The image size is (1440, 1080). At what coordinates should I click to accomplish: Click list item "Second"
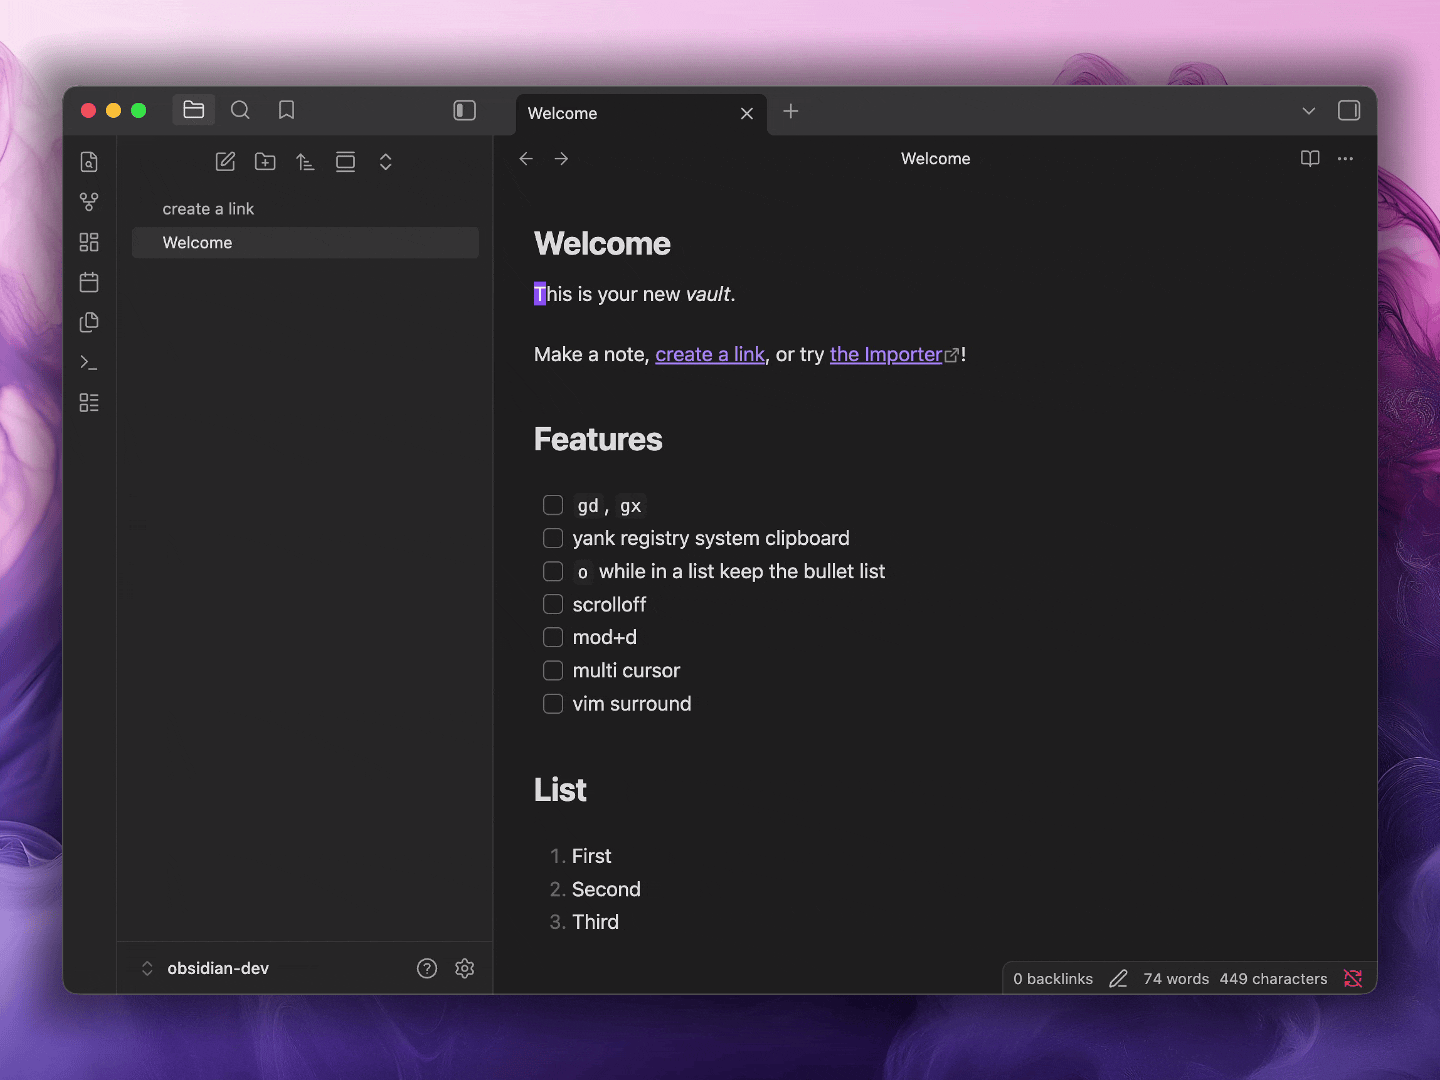[606, 890]
